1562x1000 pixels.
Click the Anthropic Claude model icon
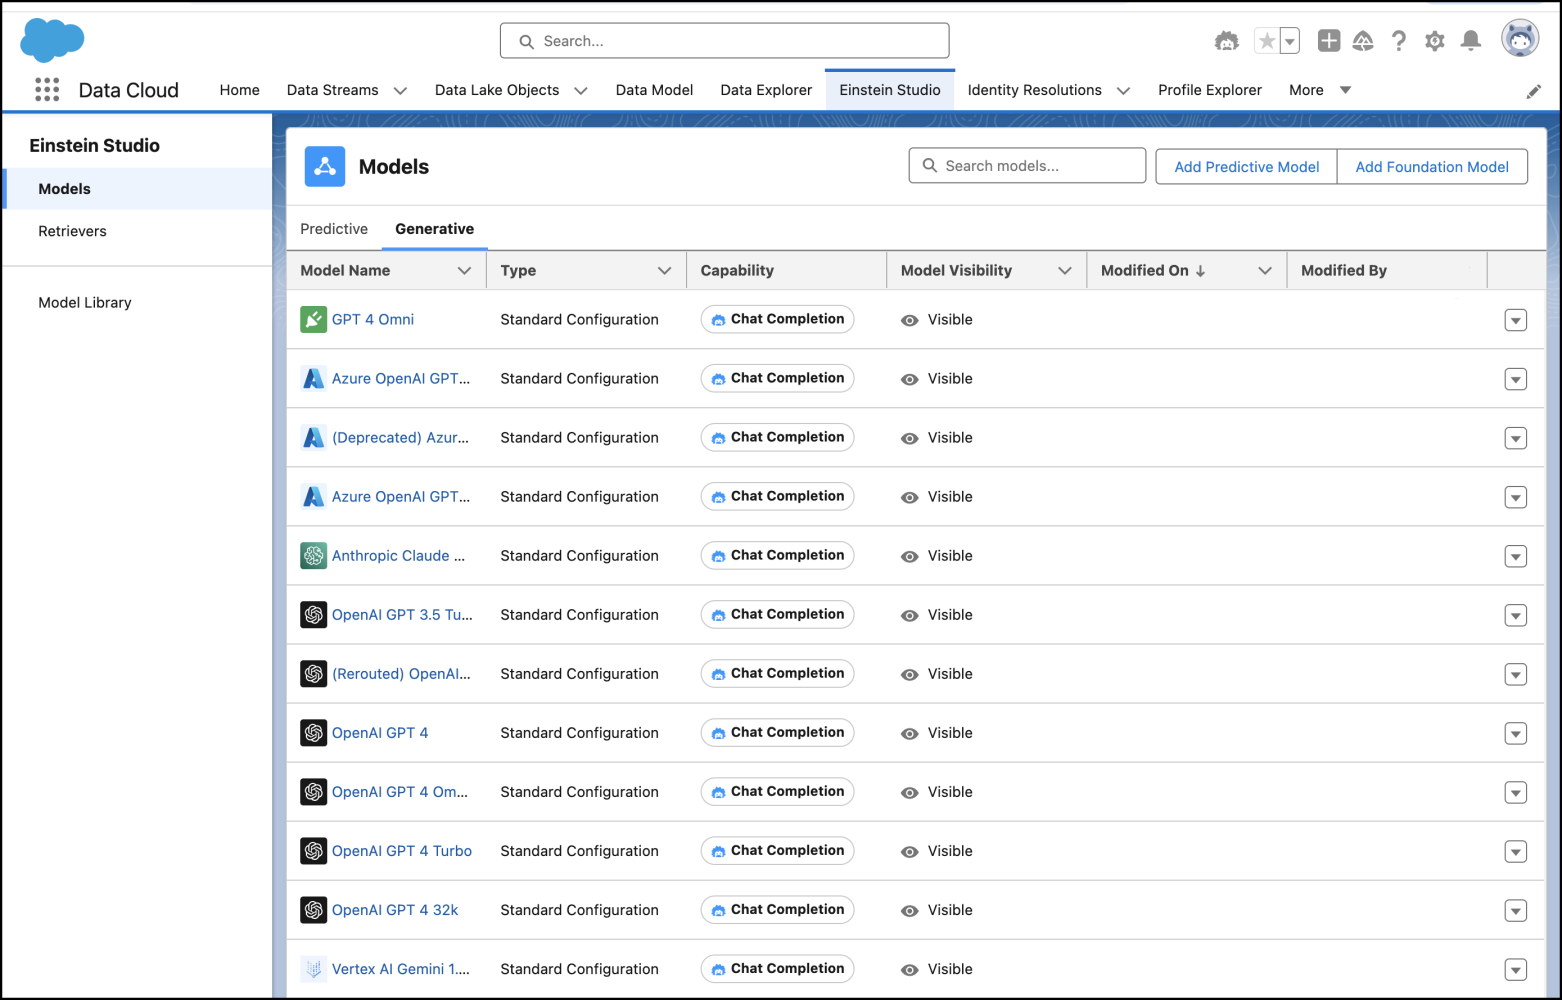click(x=314, y=556)
